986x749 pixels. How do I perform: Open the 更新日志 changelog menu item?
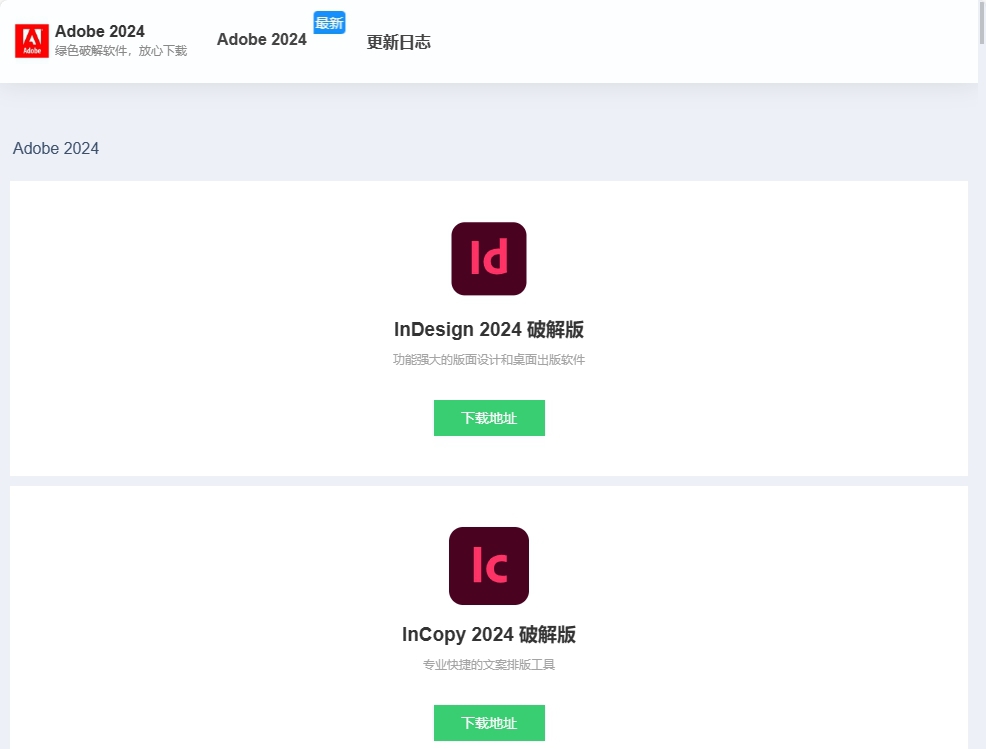point(399,42)
